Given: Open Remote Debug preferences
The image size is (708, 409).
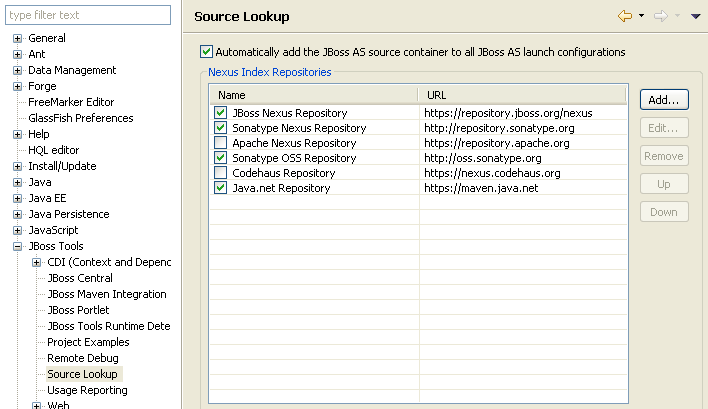Looking at the screenshot, I should pyautogui.click(x=83, y=358).
